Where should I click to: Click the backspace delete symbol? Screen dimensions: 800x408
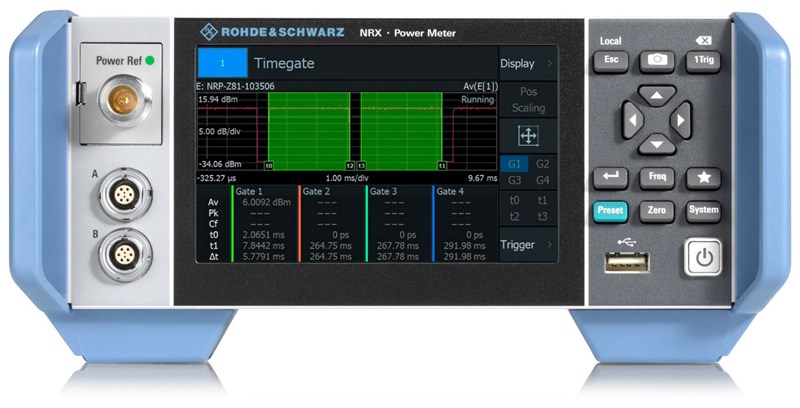pyautogui.click(x=704, y=41)
